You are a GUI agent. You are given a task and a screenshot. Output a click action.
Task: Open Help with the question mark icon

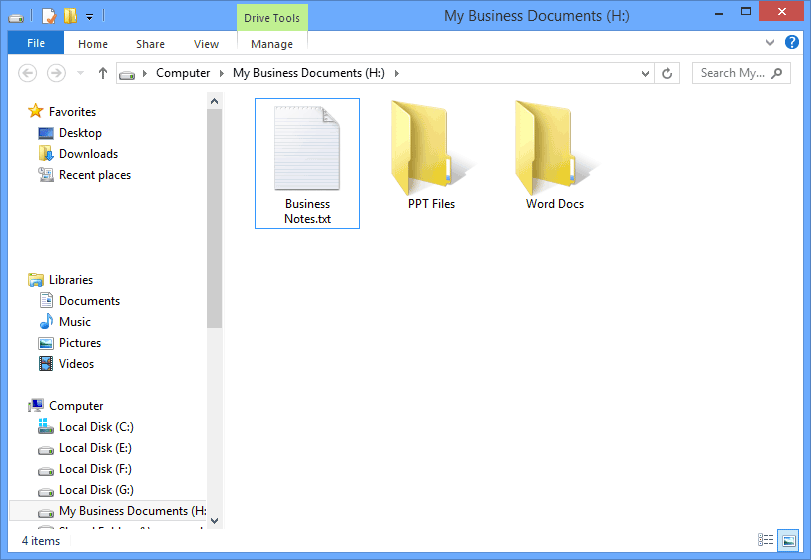coord(792,42)
